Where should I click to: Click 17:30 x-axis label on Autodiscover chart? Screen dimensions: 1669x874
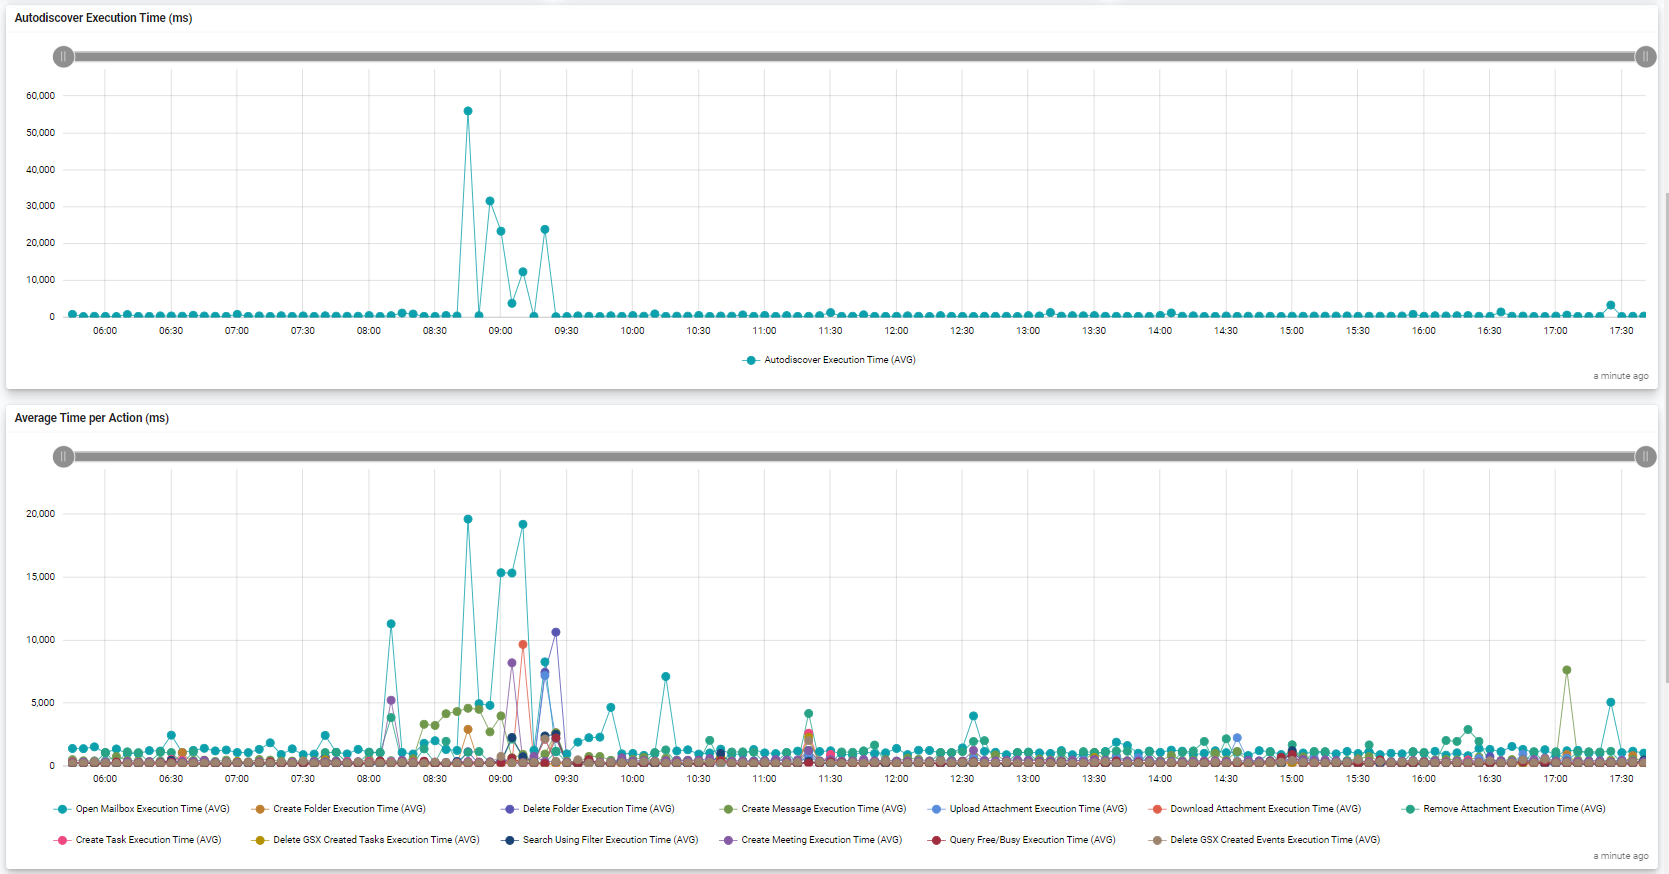1622,331
